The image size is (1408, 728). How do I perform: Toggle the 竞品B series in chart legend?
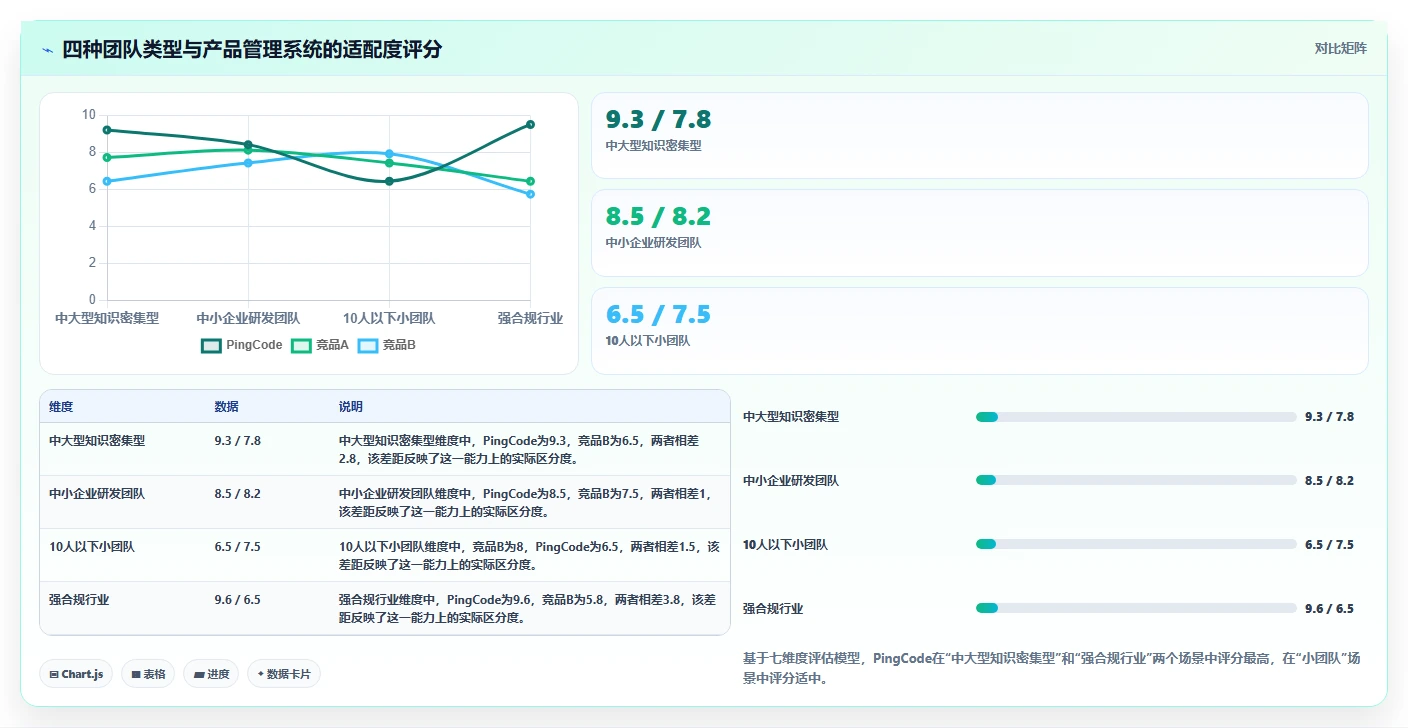[386, 345]
